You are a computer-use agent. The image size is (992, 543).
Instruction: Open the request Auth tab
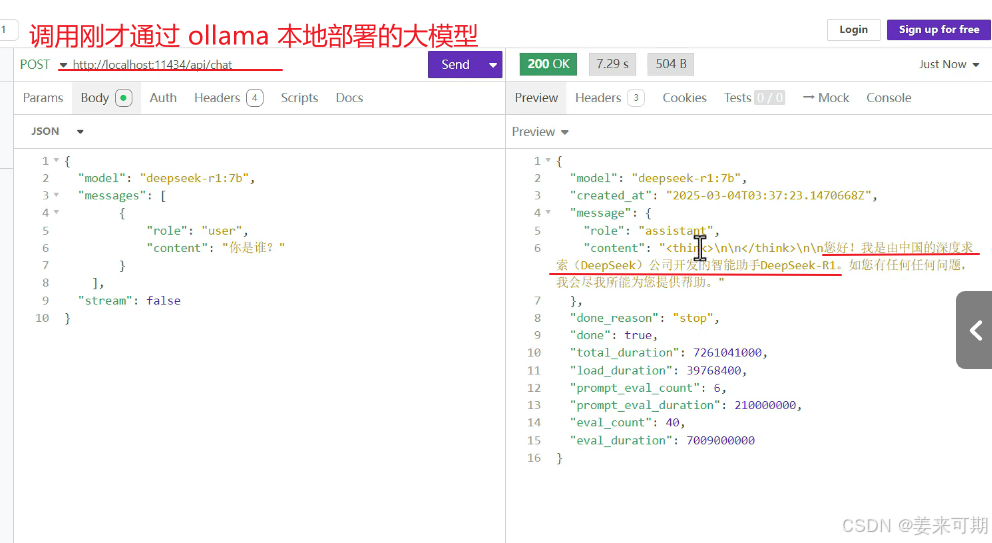pos(163,98)
